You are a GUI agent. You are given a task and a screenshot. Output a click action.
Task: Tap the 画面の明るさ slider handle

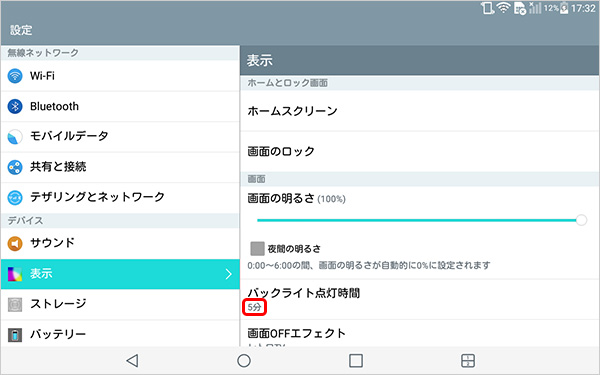[x=581, y=220]
